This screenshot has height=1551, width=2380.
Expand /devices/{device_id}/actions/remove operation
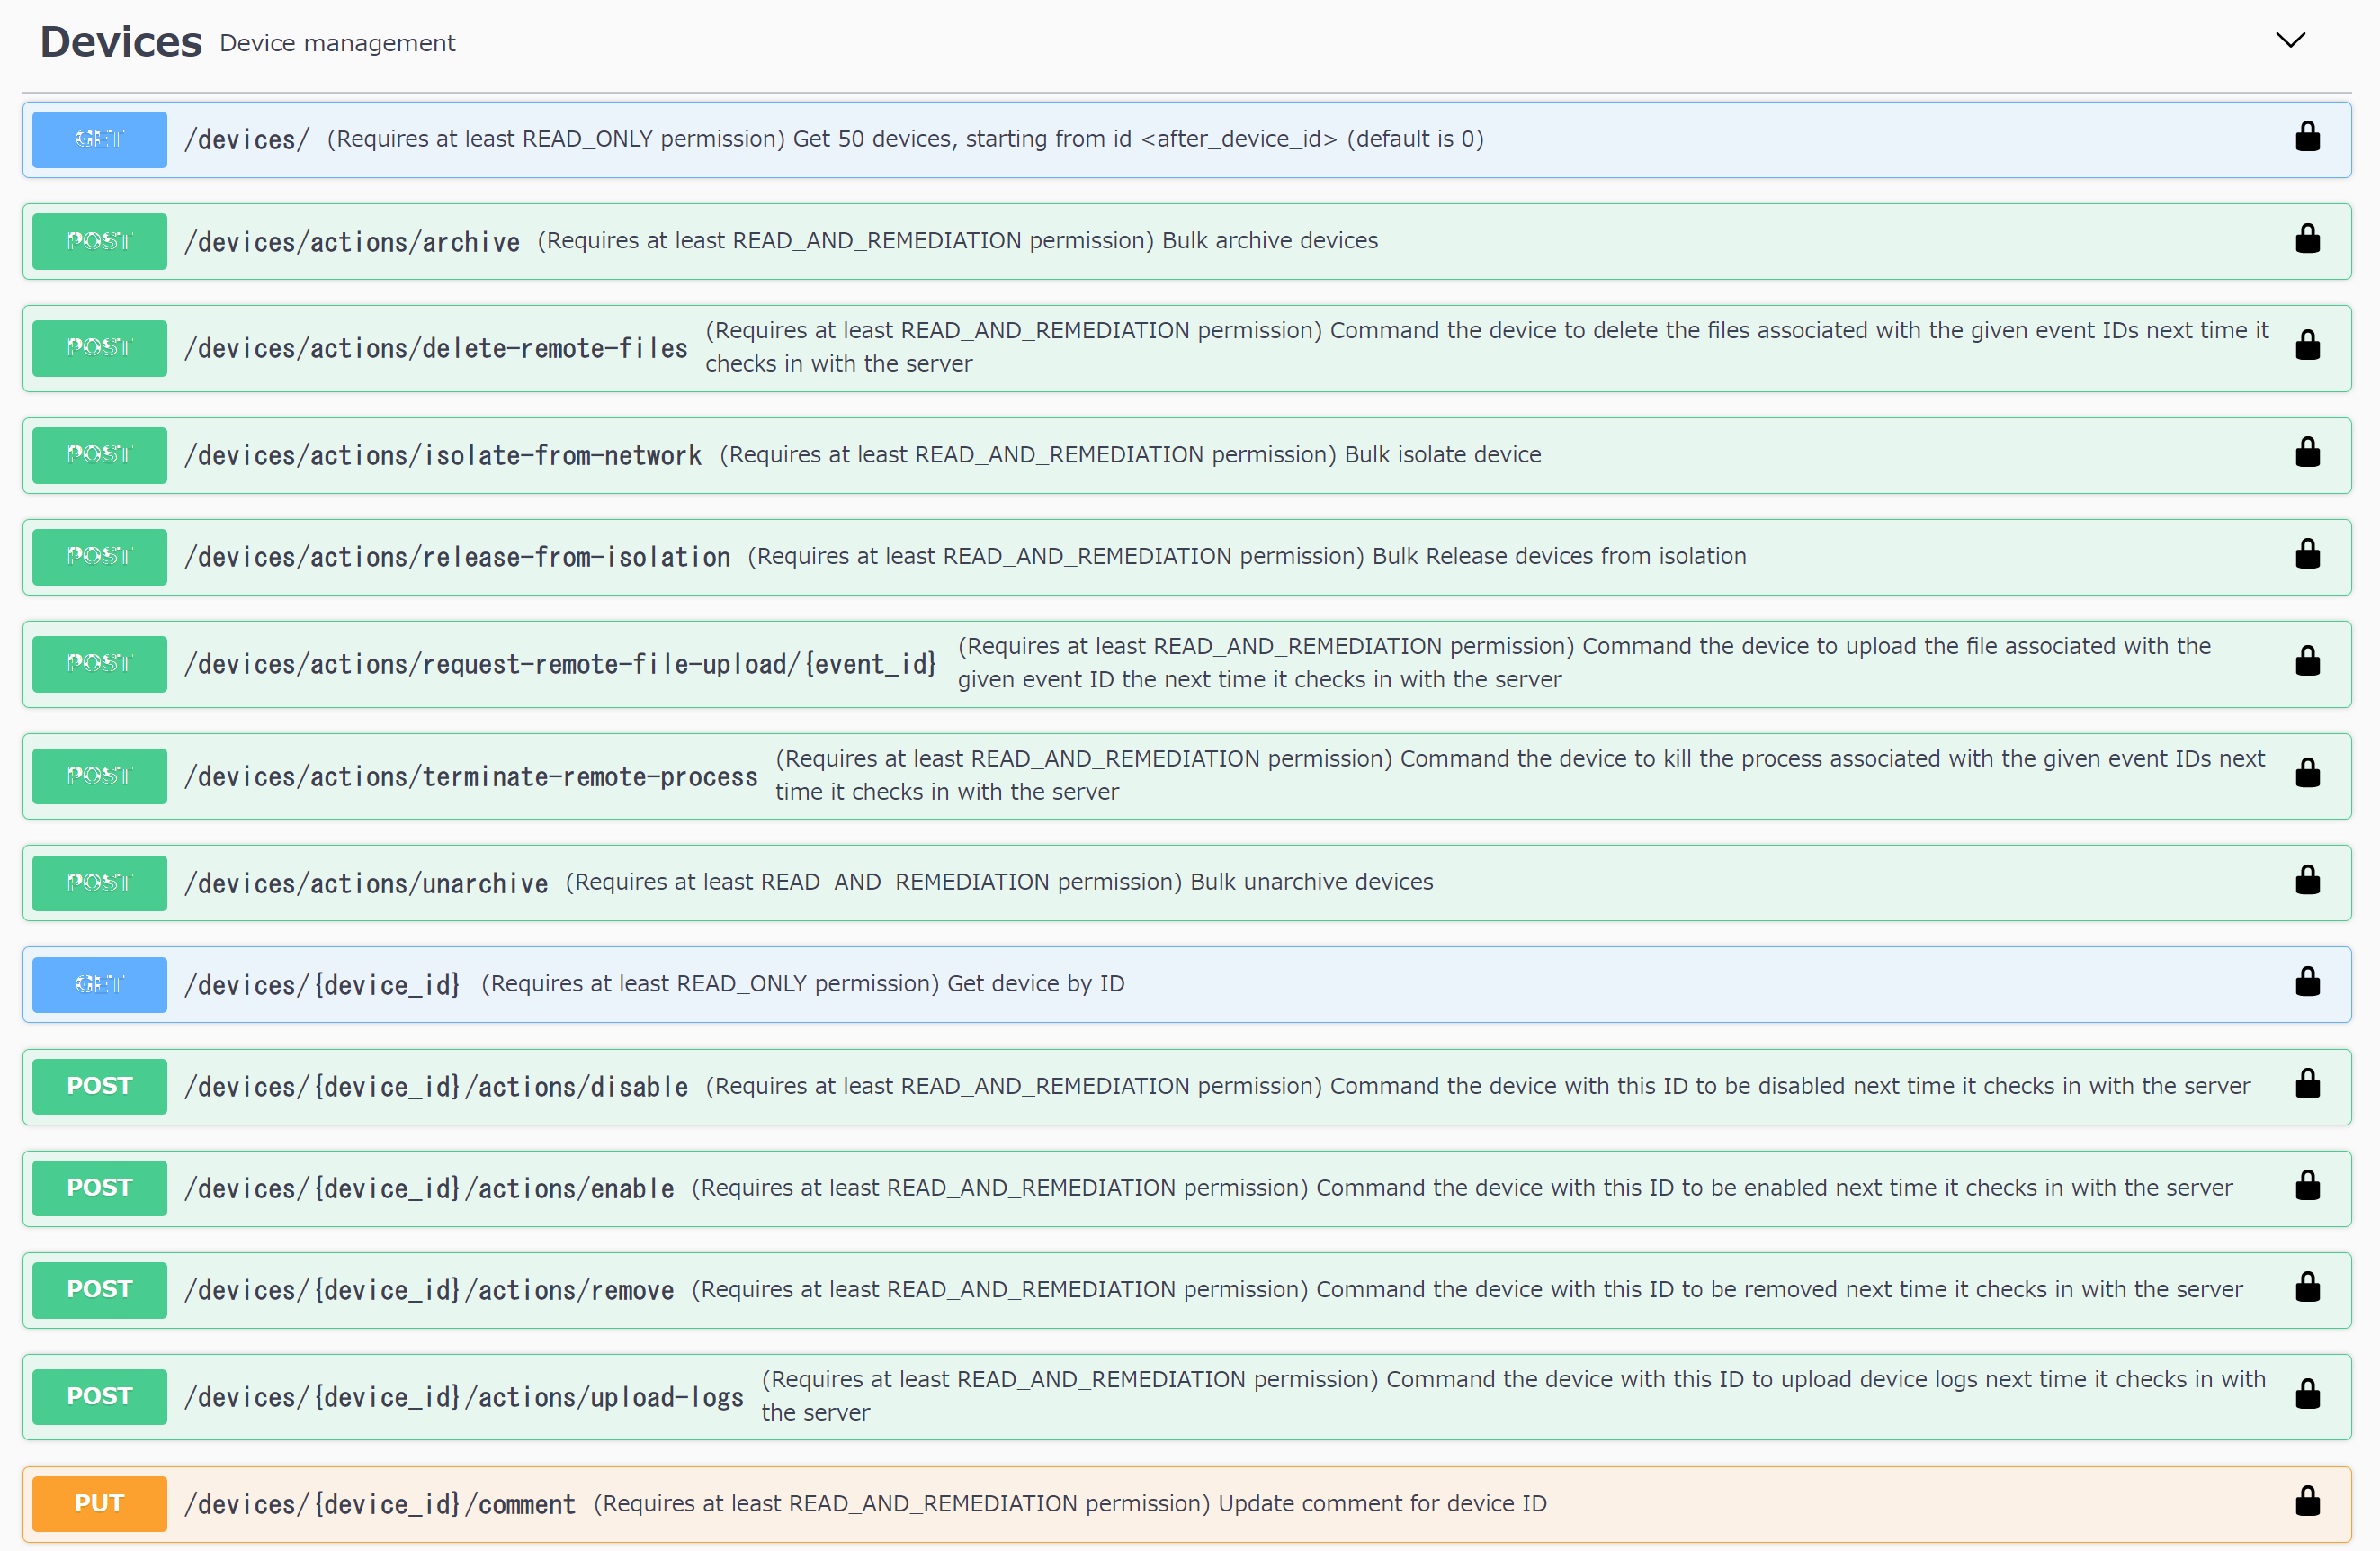coord(429,1290)
